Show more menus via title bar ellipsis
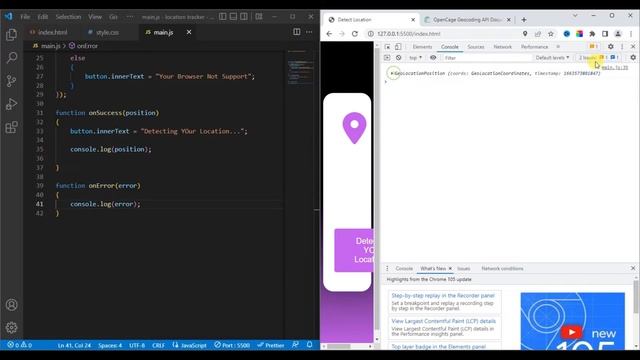 pos(130,17)
